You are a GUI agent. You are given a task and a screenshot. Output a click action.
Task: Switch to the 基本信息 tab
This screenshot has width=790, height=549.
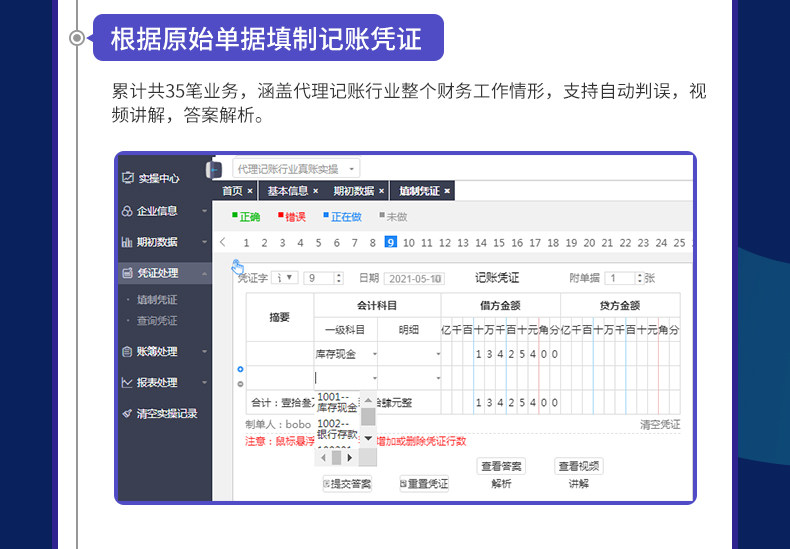coord(287,191)
